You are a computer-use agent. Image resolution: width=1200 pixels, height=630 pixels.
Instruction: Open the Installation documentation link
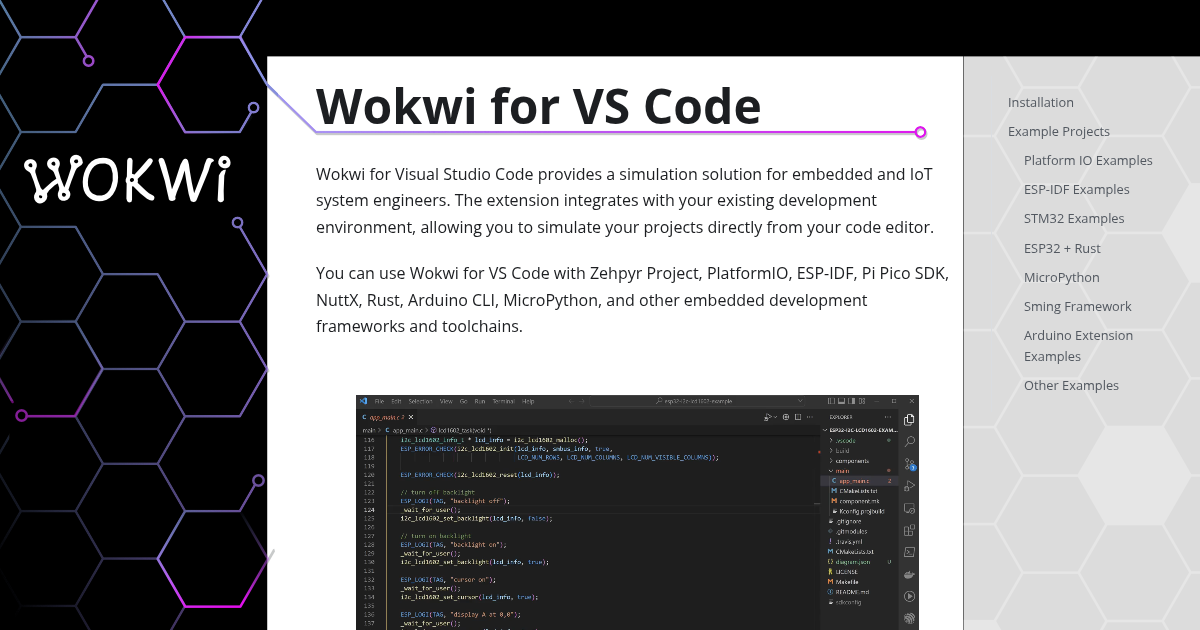1040,102
